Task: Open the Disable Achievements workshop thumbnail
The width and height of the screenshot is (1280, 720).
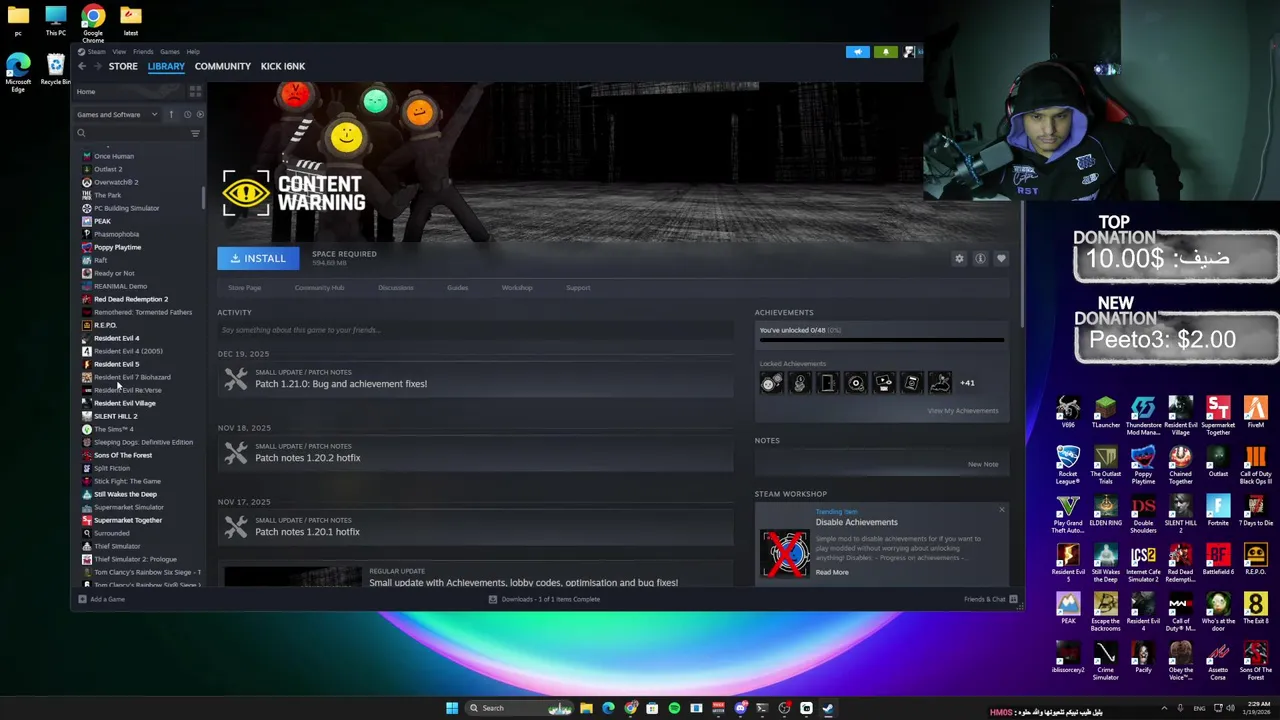Action: coord(785,553)
